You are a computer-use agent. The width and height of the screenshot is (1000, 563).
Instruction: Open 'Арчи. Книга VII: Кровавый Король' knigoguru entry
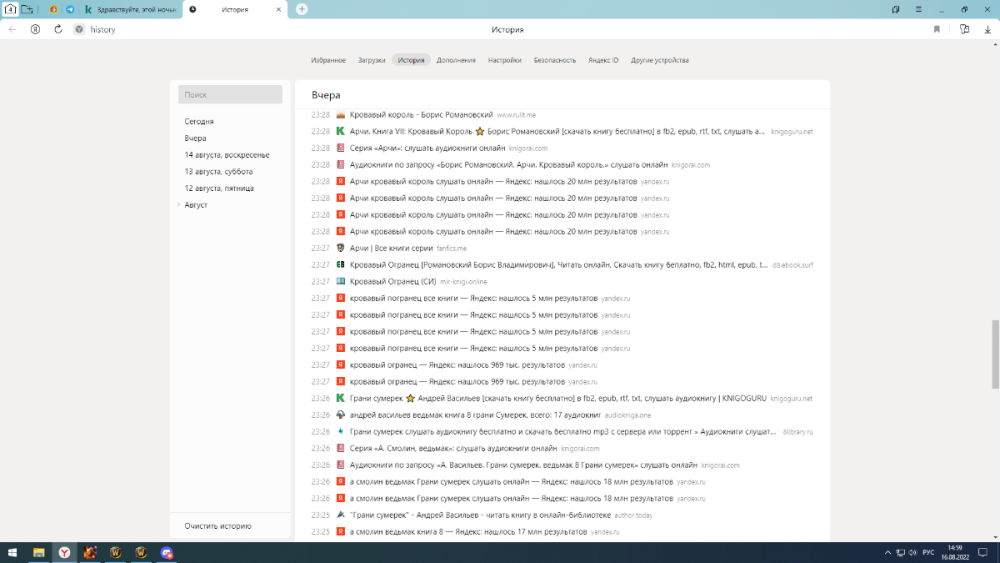[557, 131]
